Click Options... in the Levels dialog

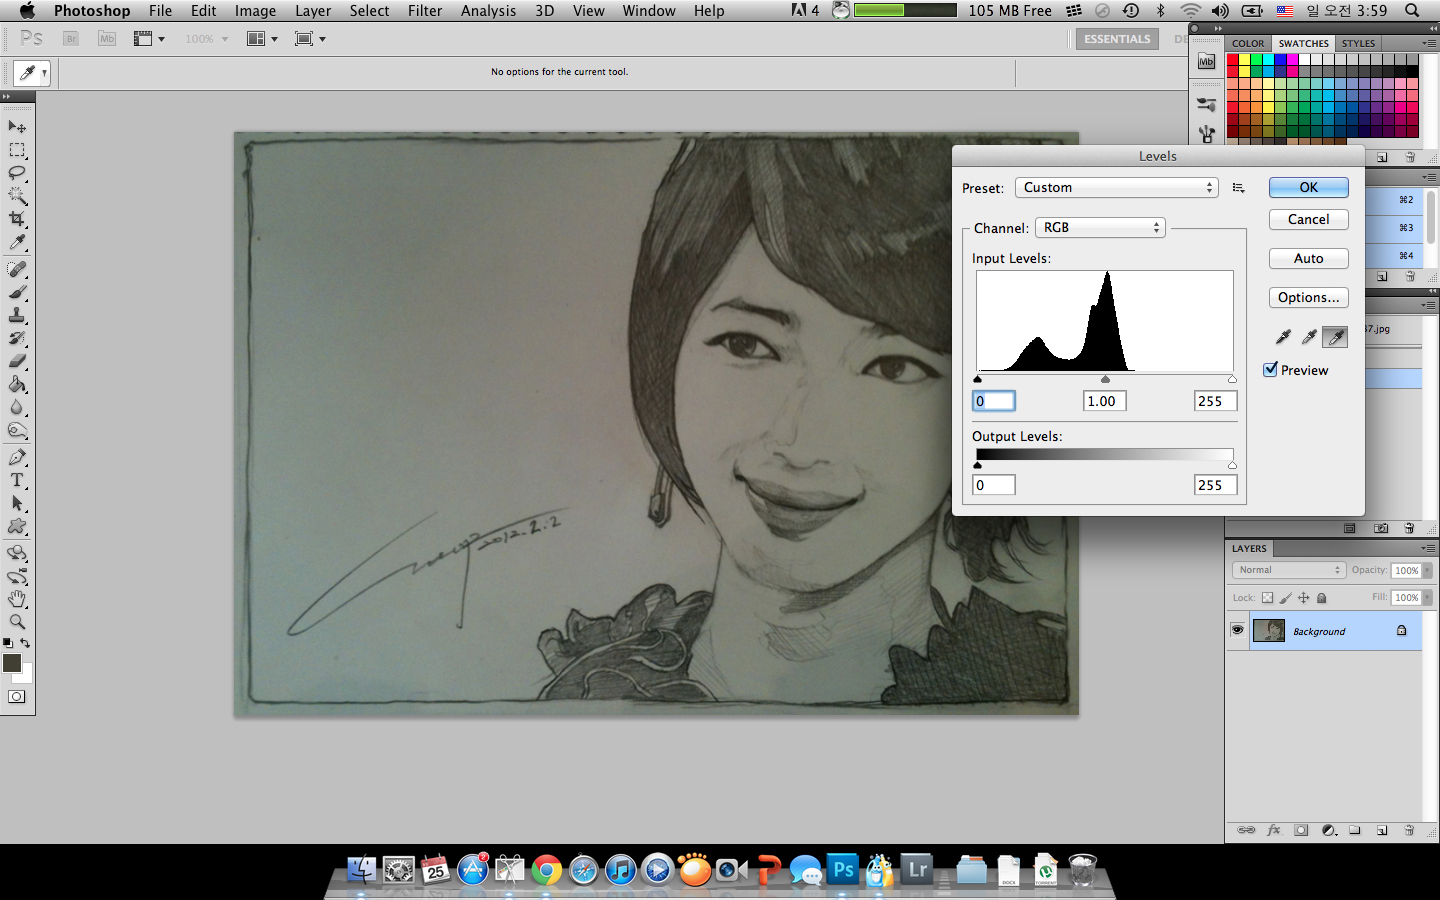click(1309, 297)
